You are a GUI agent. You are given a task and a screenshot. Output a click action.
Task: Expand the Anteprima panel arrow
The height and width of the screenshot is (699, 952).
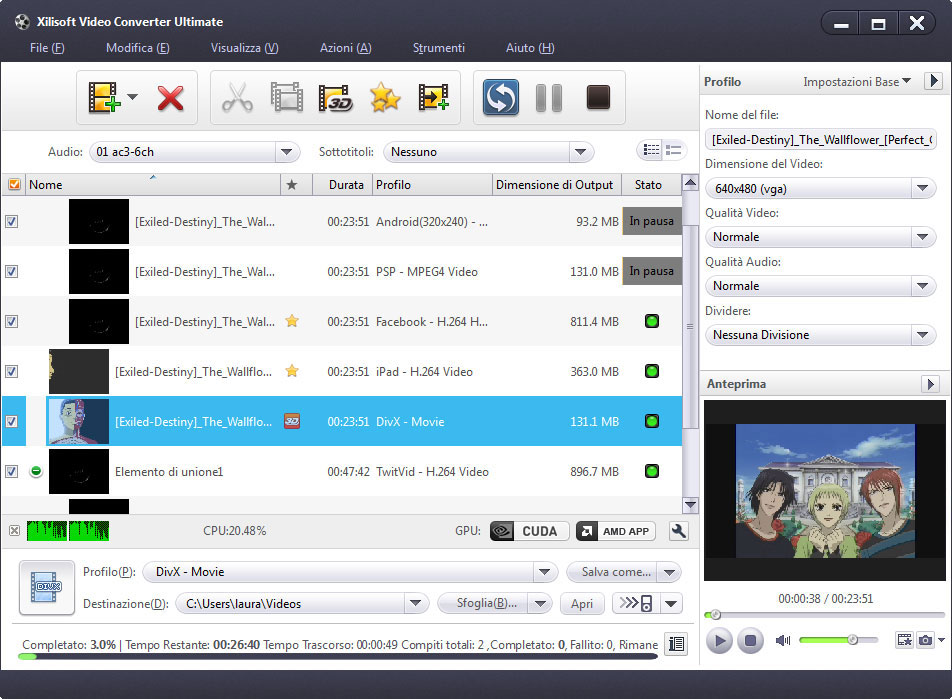pyautogui.click(x=930, y=384)
